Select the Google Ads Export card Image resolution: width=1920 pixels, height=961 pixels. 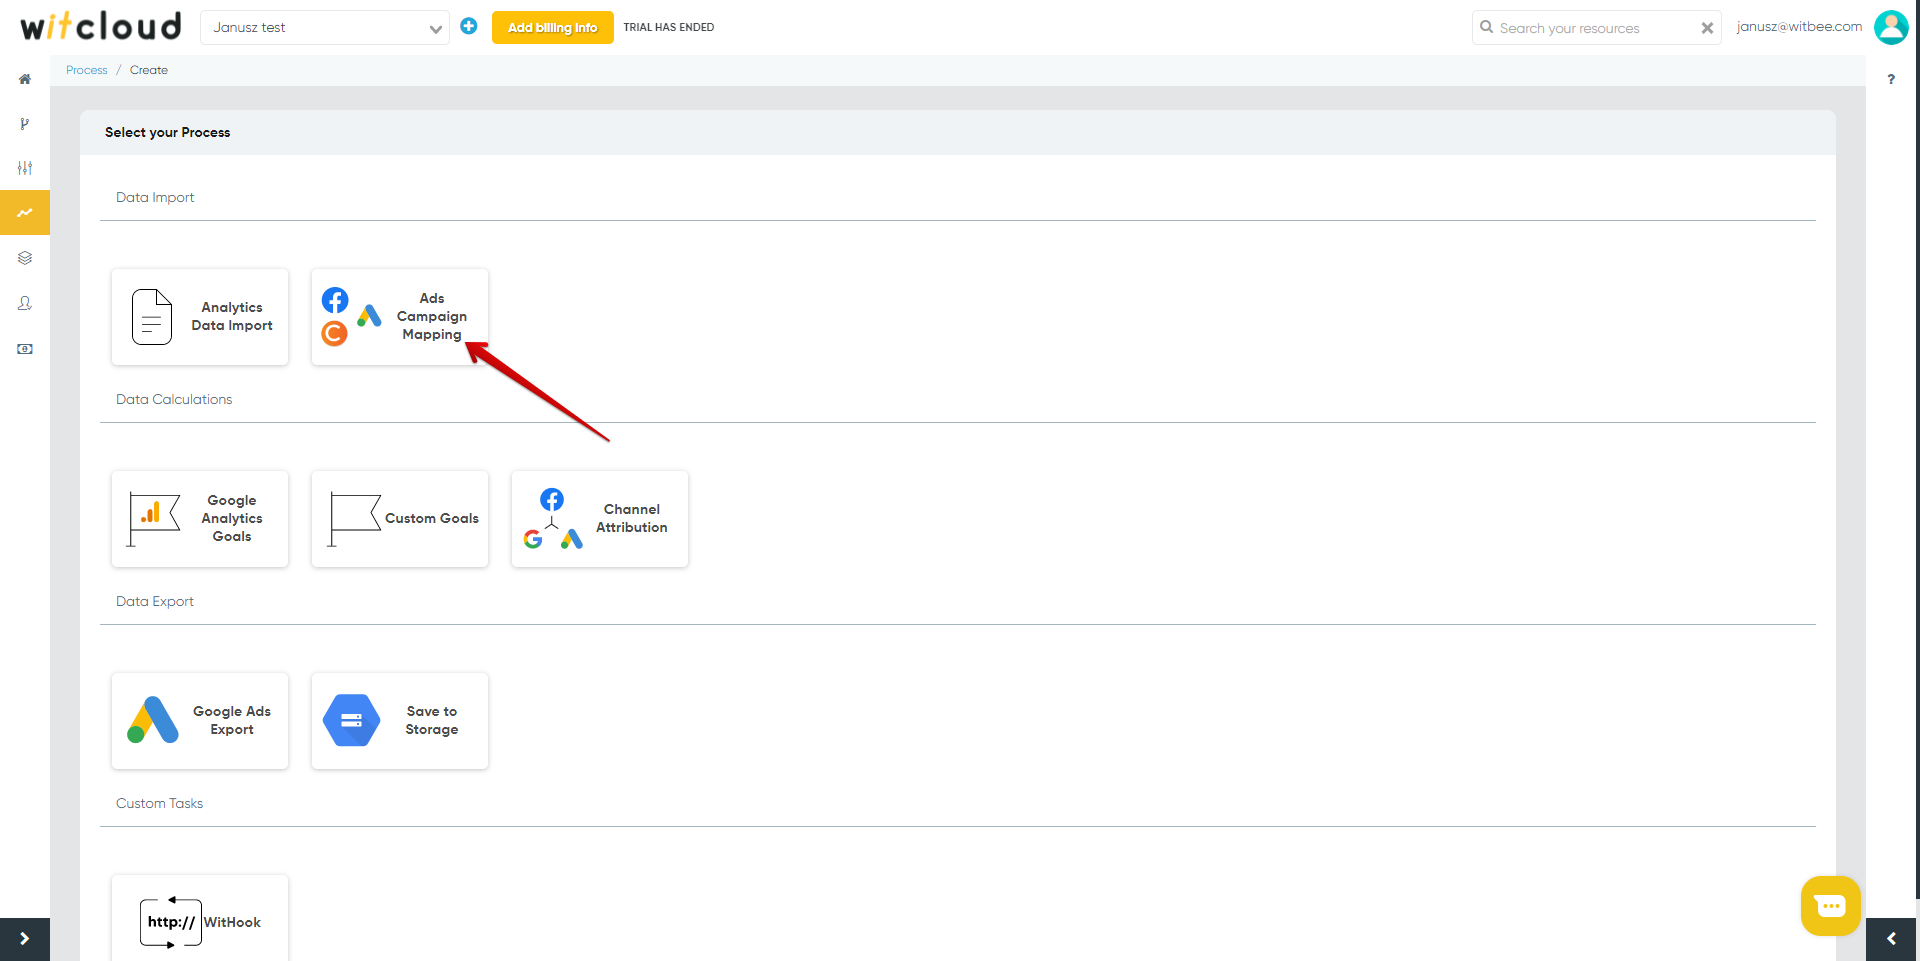click(x=200, y=721)
